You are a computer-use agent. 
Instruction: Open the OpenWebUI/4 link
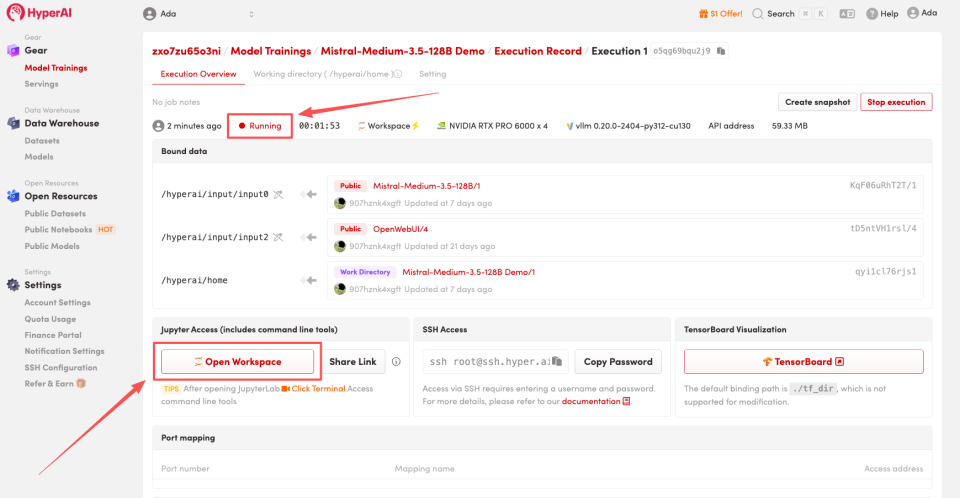(400, 229)
